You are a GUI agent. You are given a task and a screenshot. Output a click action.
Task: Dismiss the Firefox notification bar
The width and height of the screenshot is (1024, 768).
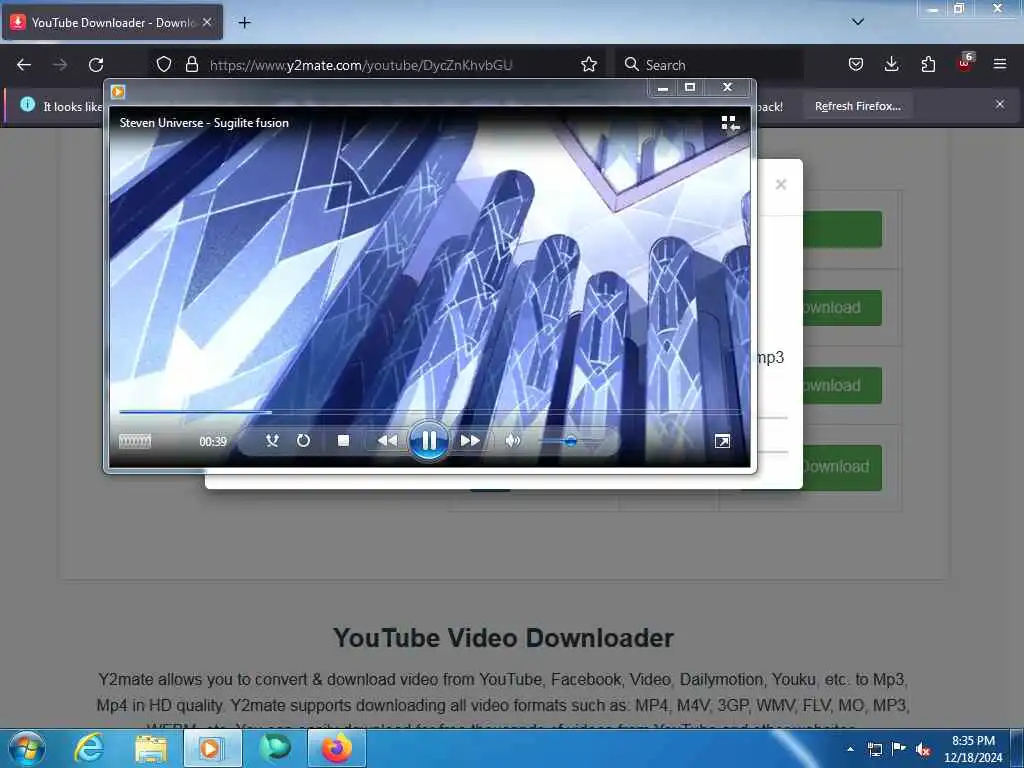pyautogui.click(x=1000, y=104)
